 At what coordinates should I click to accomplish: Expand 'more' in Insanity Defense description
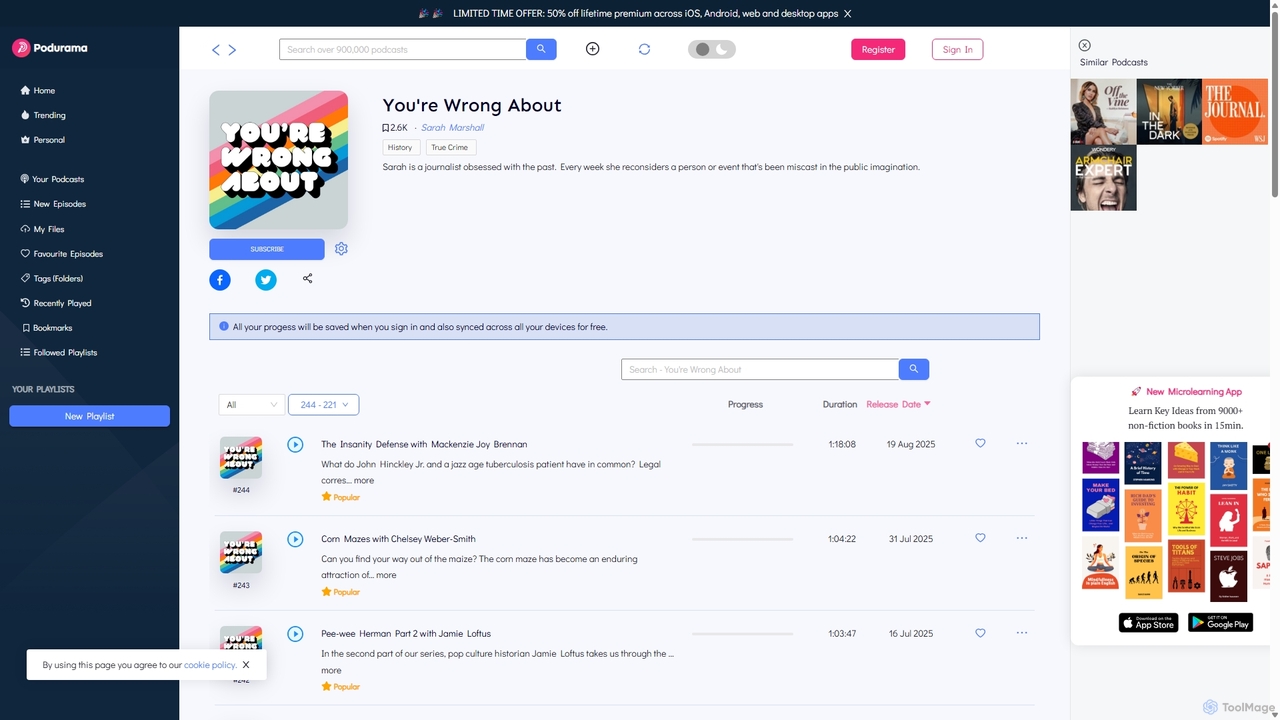[364, 481]
